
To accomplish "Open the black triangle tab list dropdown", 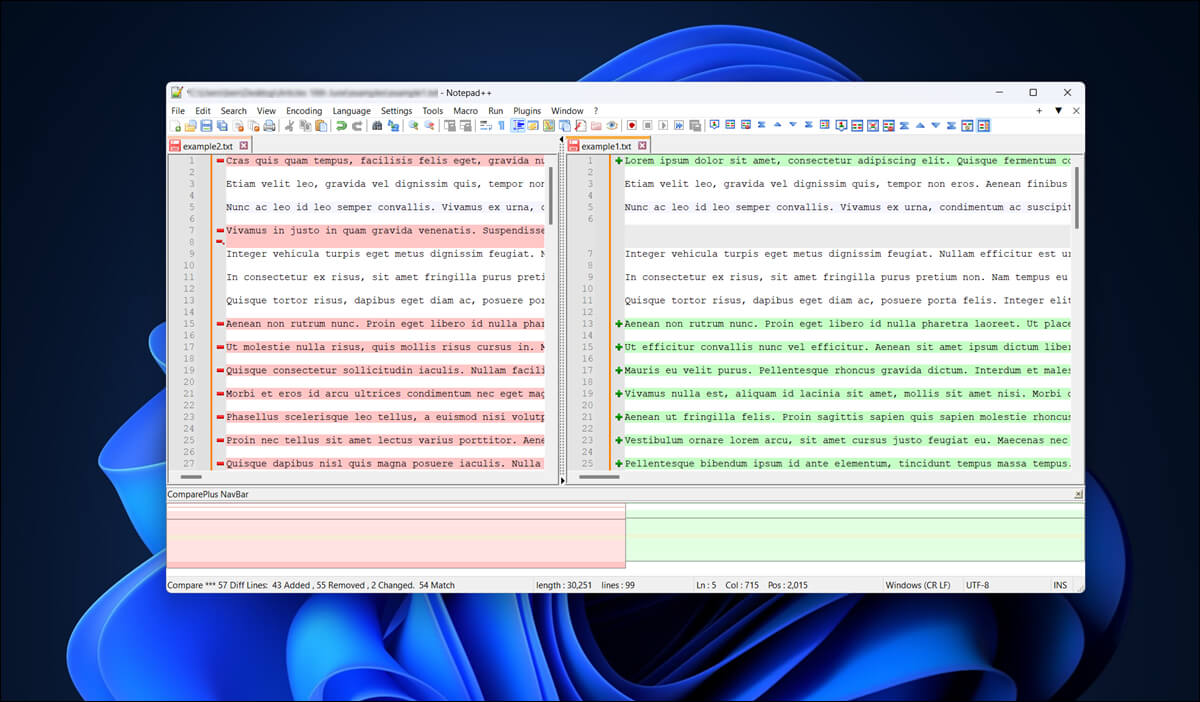I will [x=1058, y=111].
